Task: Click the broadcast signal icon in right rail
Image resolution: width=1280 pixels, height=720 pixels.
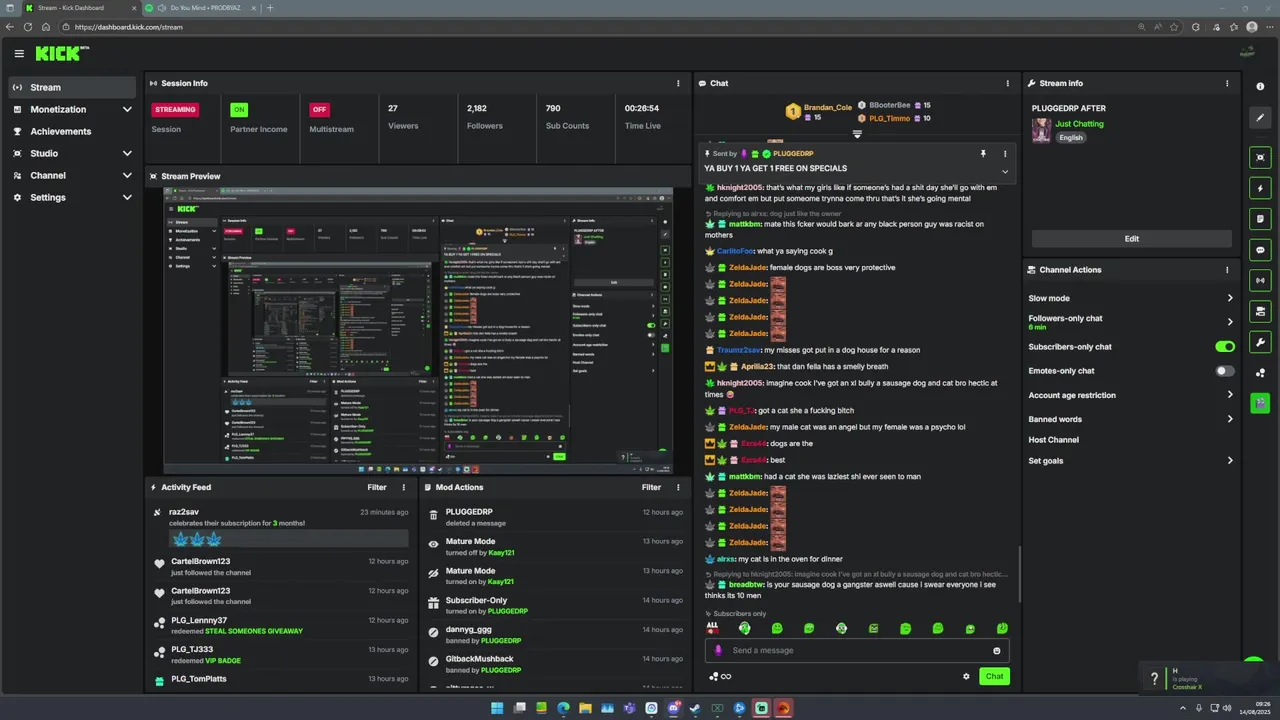Action: click(x=1260, y=281)
